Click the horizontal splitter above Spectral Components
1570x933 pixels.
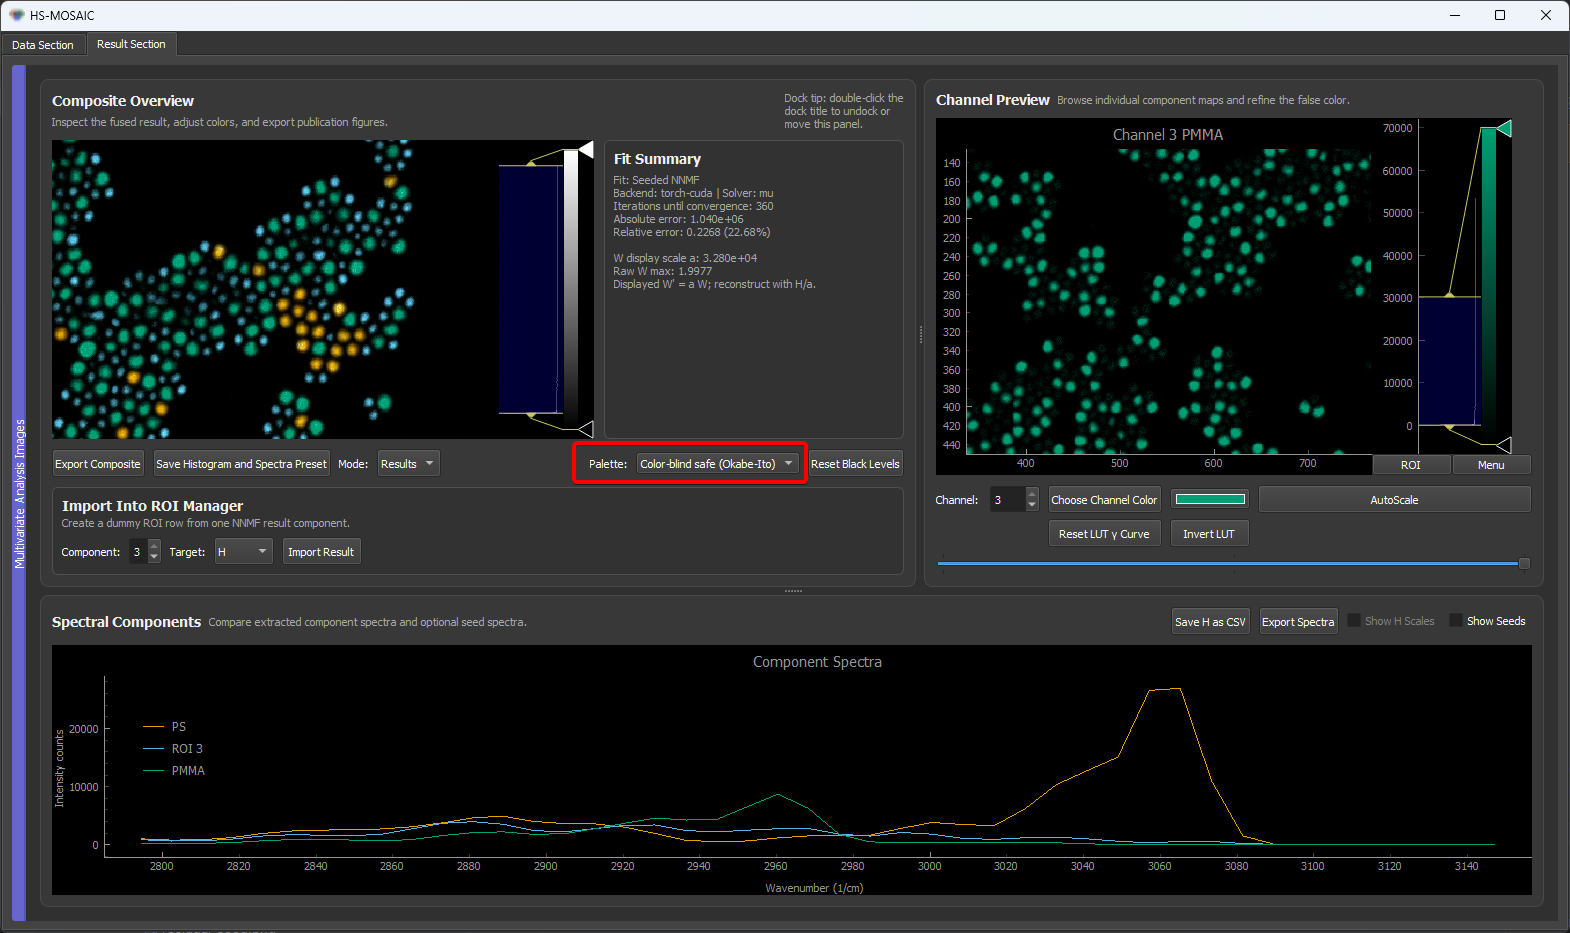click(x=793, y=591)
